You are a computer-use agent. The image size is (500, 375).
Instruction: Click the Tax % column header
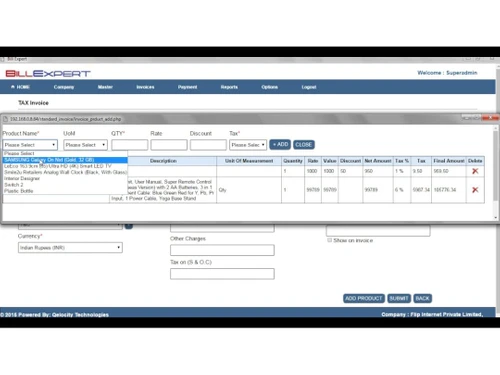(402, 161)
